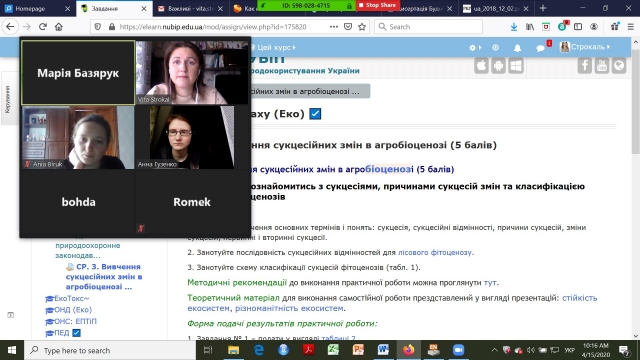Click the Firefox Search box
The width and height of the screenshot is (640, 360).
pyautogui.click(x=429, y=27)
